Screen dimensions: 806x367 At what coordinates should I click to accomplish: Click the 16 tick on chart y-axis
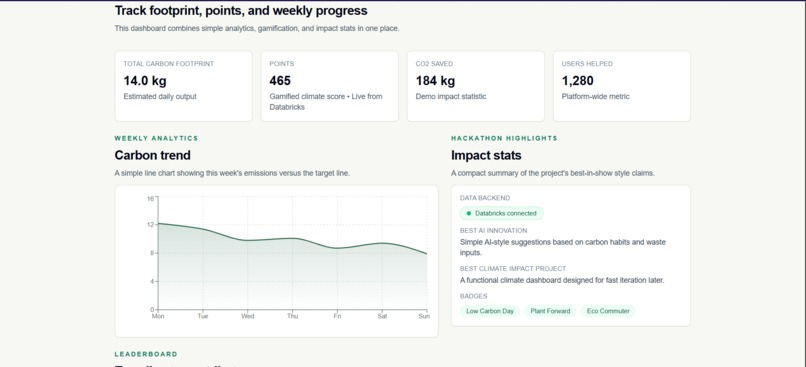point(150,198)
